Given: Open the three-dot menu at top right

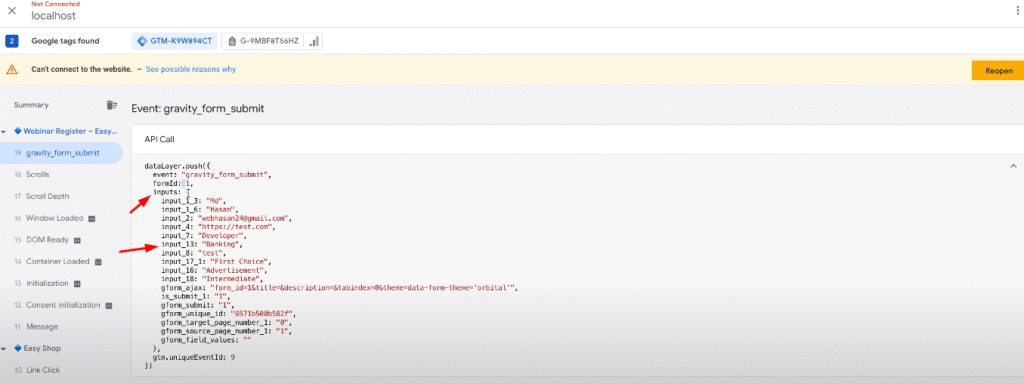Looking at the screenshot, I should (1016, 11).
